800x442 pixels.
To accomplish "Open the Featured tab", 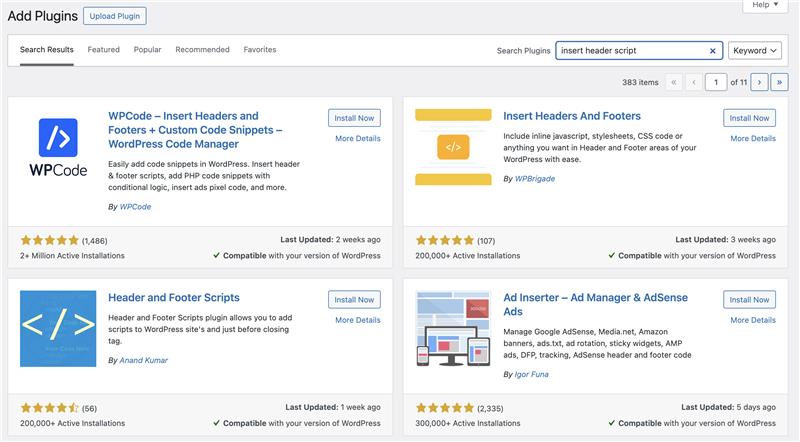I will 104,50.
